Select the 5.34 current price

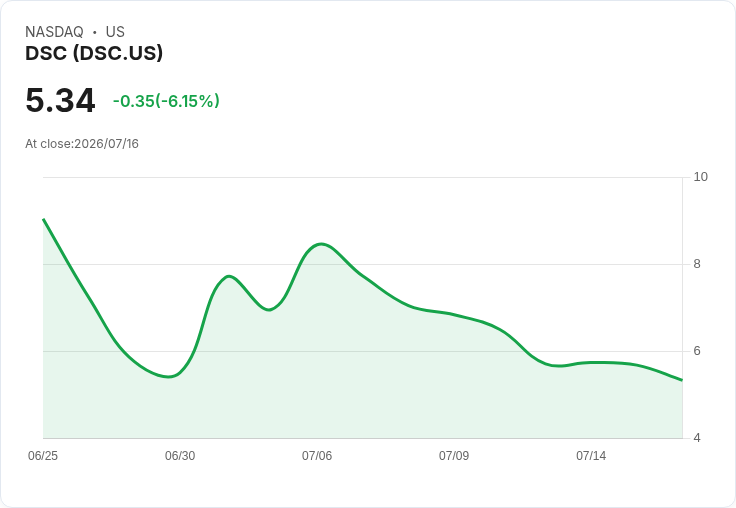tap(60, 100)
